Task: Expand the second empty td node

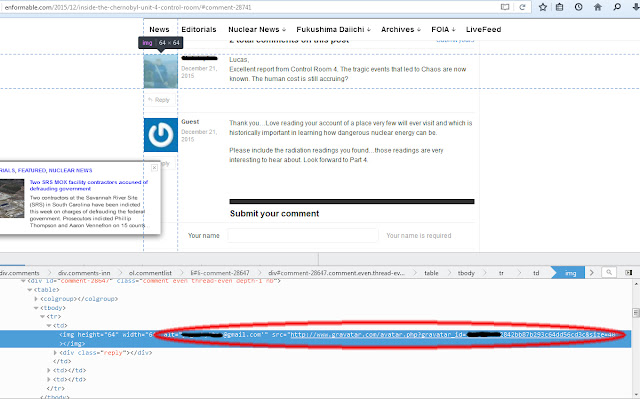Action: click(x=49, y=379)
